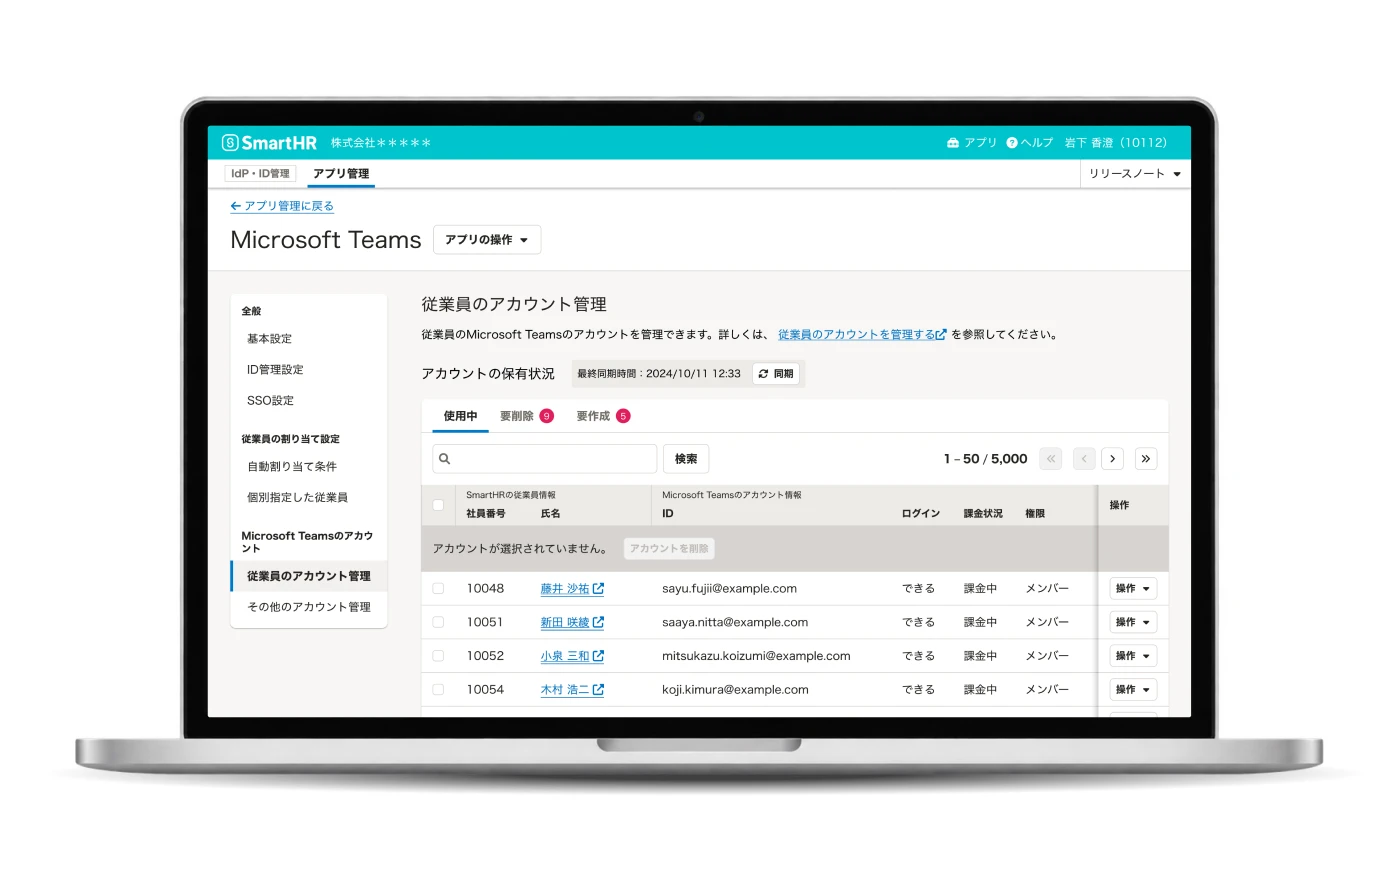Open 個別指定した従業員 in sidebar

tap(309, 498)
